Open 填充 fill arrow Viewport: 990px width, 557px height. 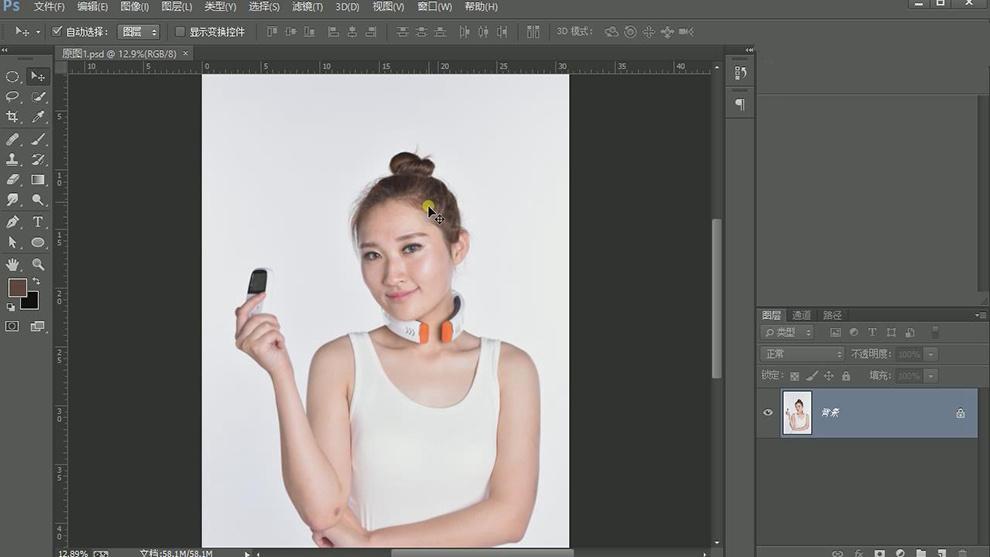point(931,376)
